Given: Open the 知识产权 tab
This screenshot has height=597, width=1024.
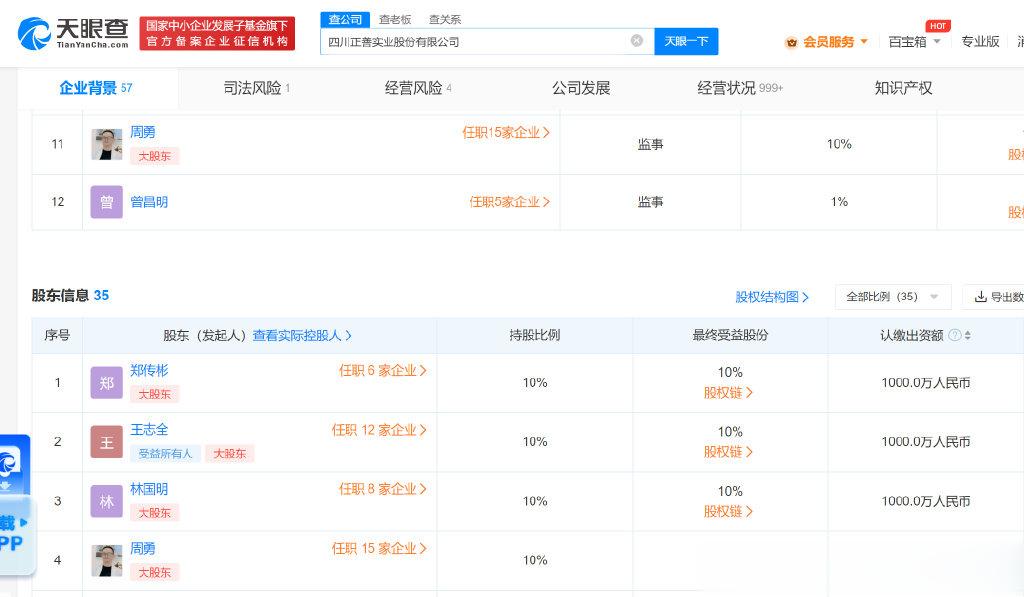Looking at the screenshot, I should click(x=903, y=88).
